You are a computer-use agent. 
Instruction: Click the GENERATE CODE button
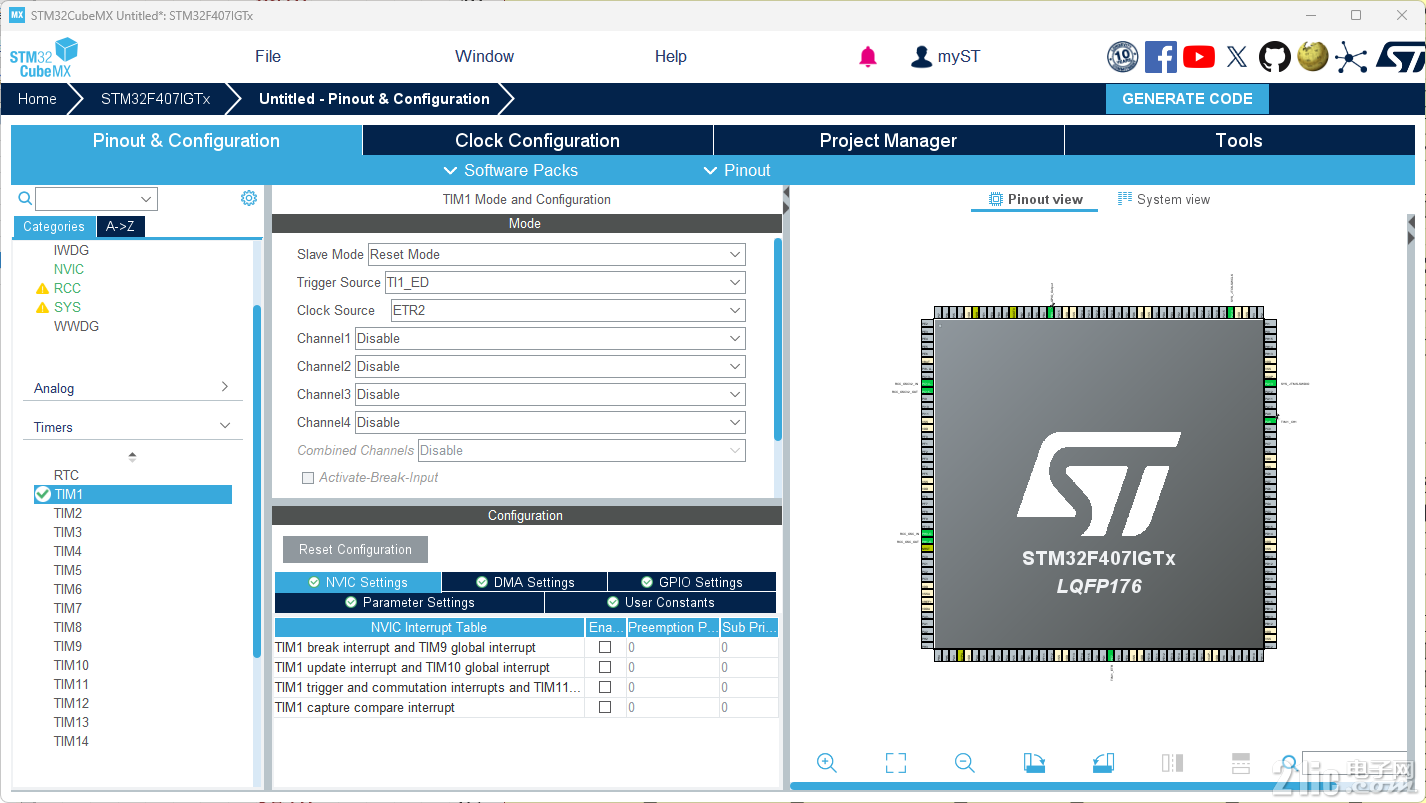pos(1187,99)
